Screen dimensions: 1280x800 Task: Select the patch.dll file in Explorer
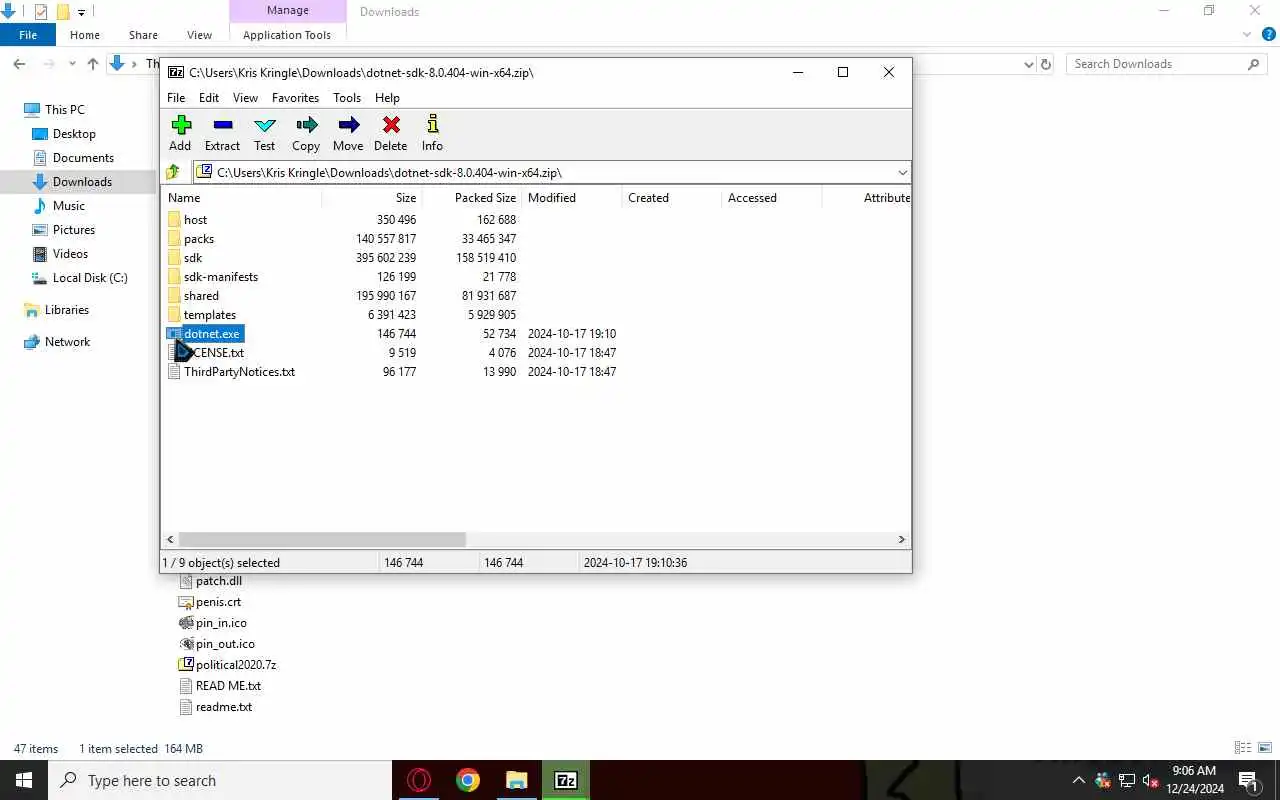tap(219, 581)
